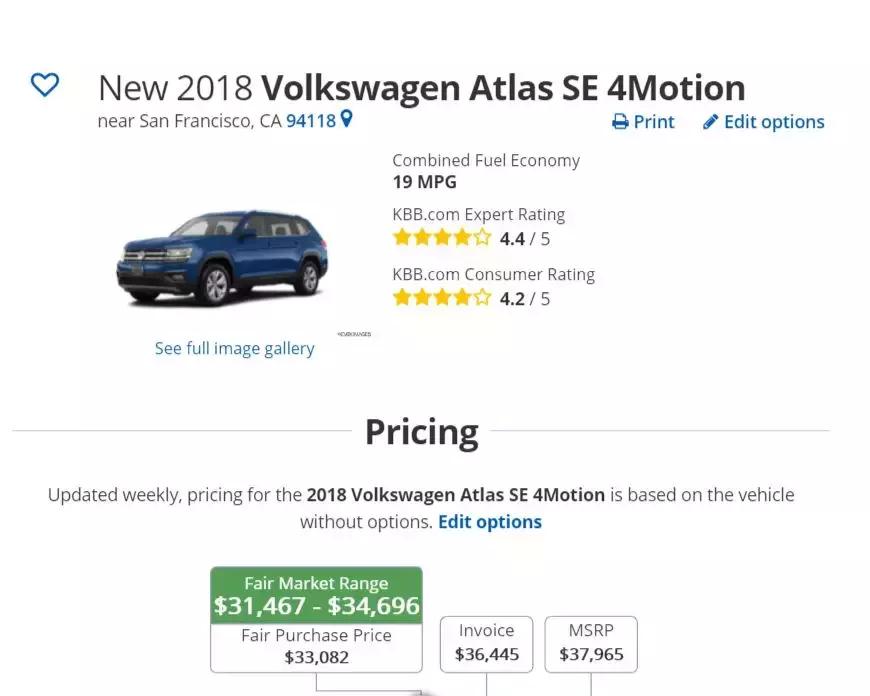Select the Invoice $36,445 box
Image resolution: width=870 pixels, height=696 pixels.
click(x=487, y=643)
